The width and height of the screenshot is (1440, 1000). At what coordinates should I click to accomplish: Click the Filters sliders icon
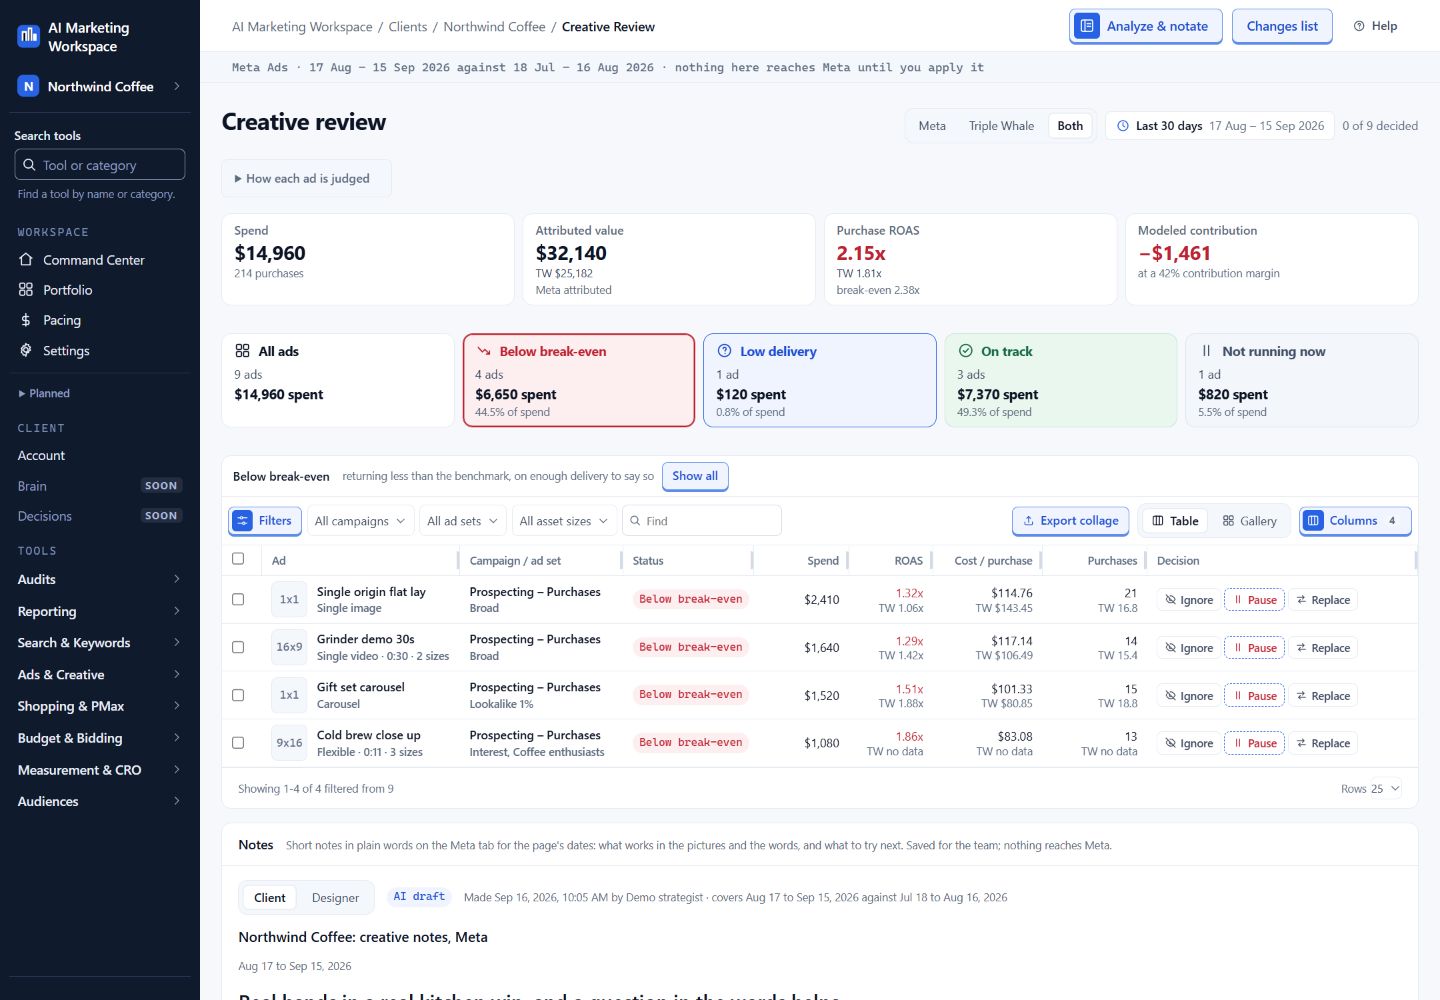tap(243, 521)
